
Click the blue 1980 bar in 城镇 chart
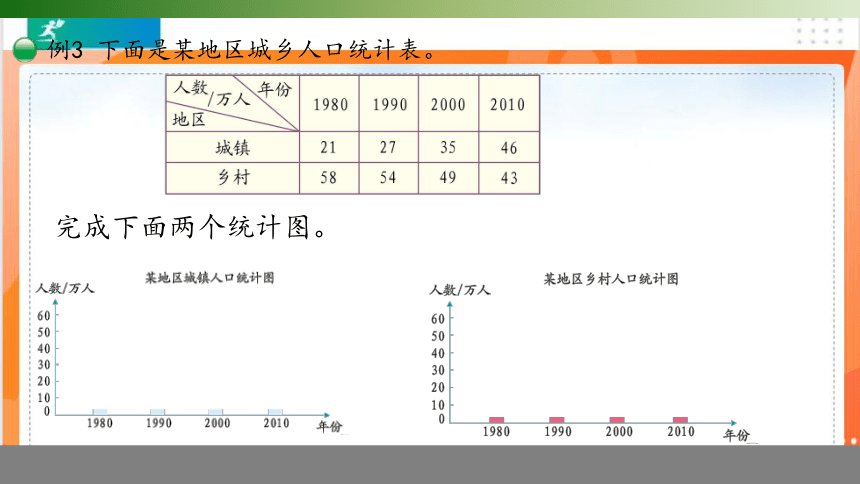(x=100, y=412)
